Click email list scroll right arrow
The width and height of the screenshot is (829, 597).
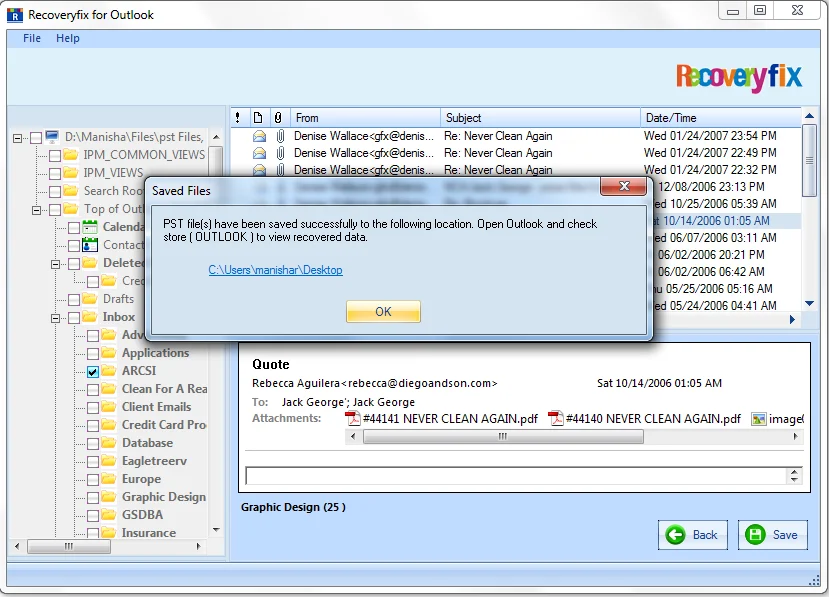point(791,319)
